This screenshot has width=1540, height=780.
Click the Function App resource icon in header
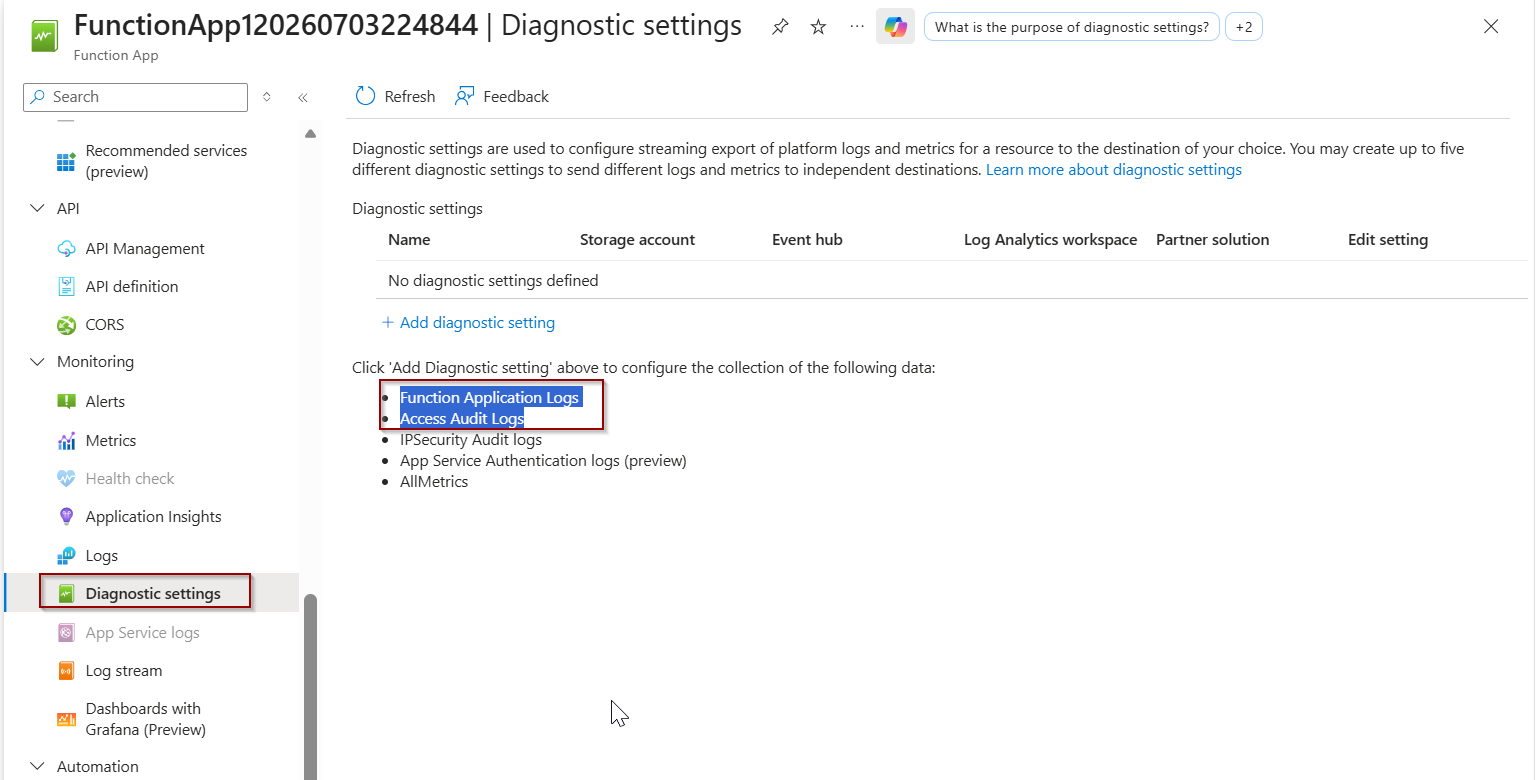[x=45, y=37]
